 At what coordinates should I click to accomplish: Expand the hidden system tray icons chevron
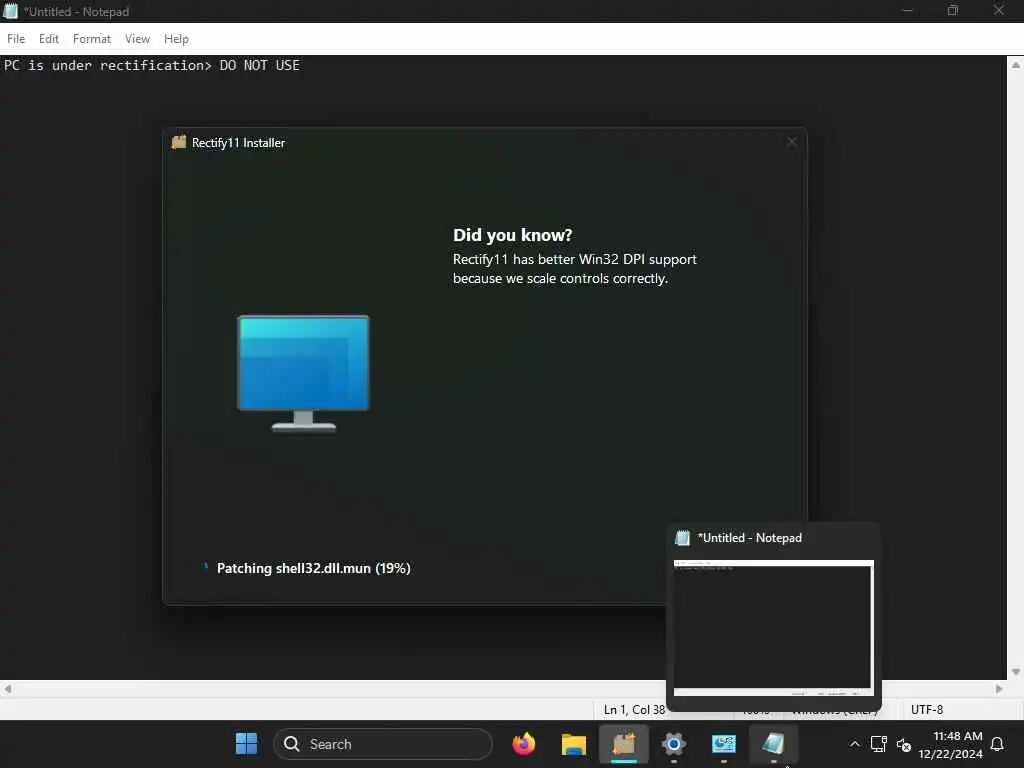tap(854, 744)
